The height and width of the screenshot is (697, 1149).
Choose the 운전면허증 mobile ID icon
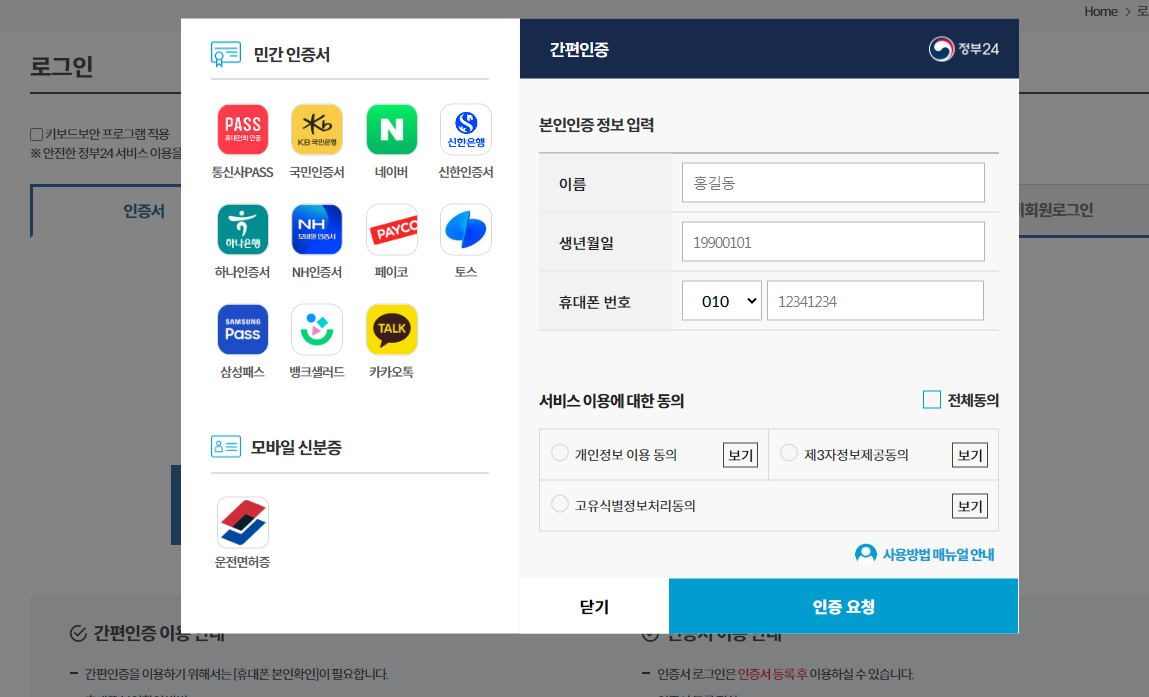[x=243, y=523]
